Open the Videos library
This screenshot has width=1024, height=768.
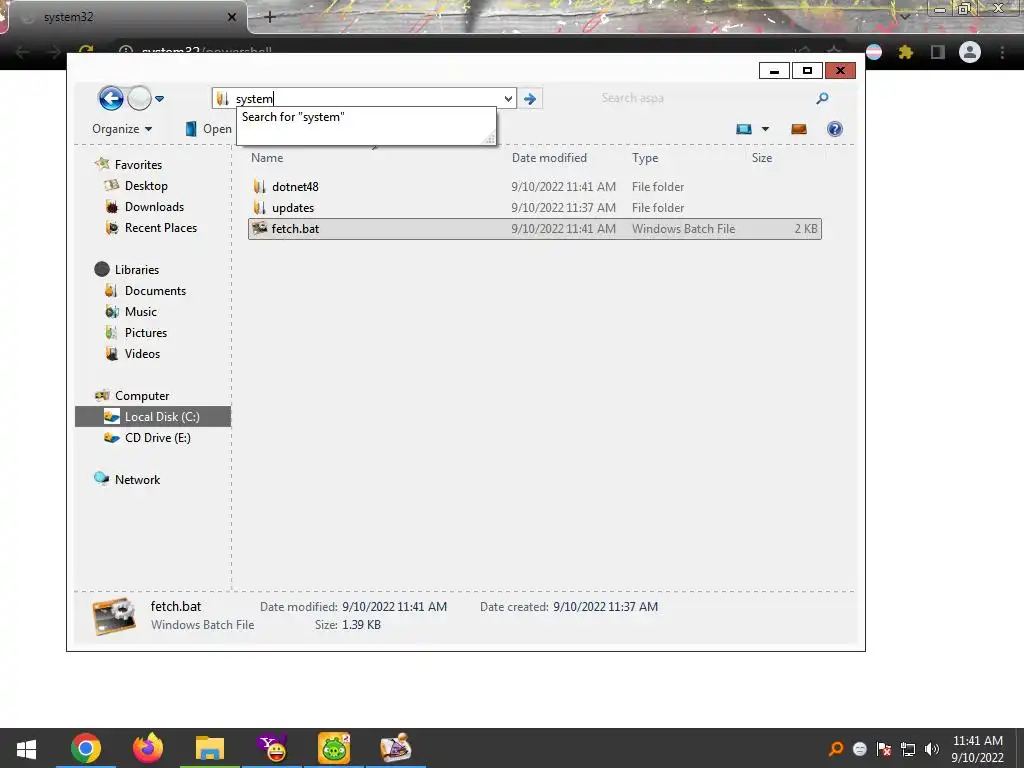142,353
